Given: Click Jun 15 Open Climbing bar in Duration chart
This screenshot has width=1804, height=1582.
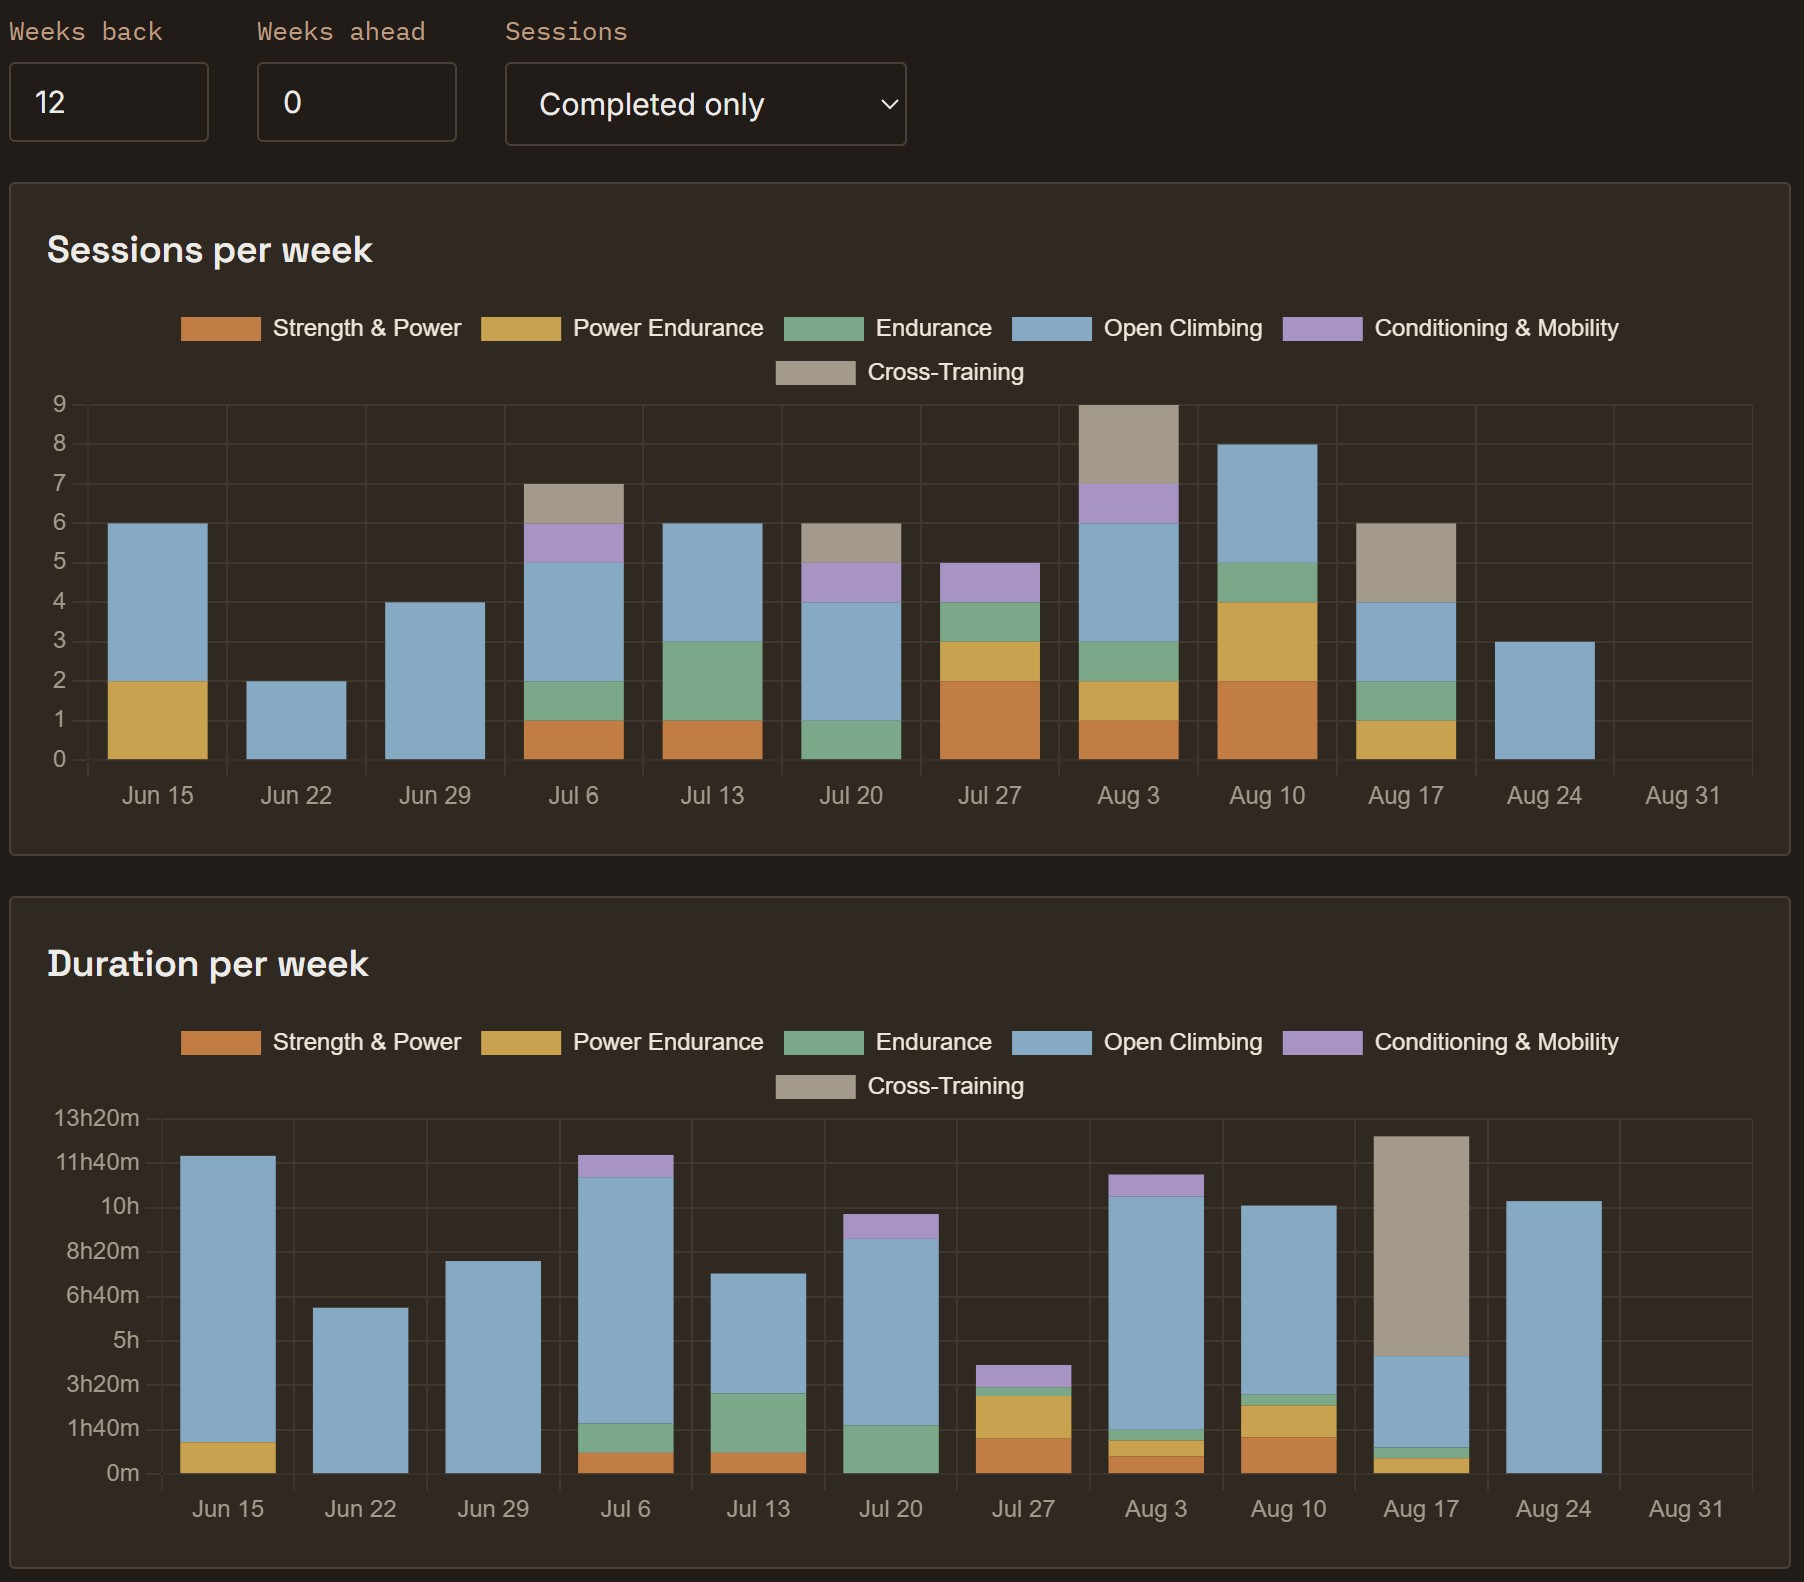Looking at the screenshot, I should pos(228,1299).
